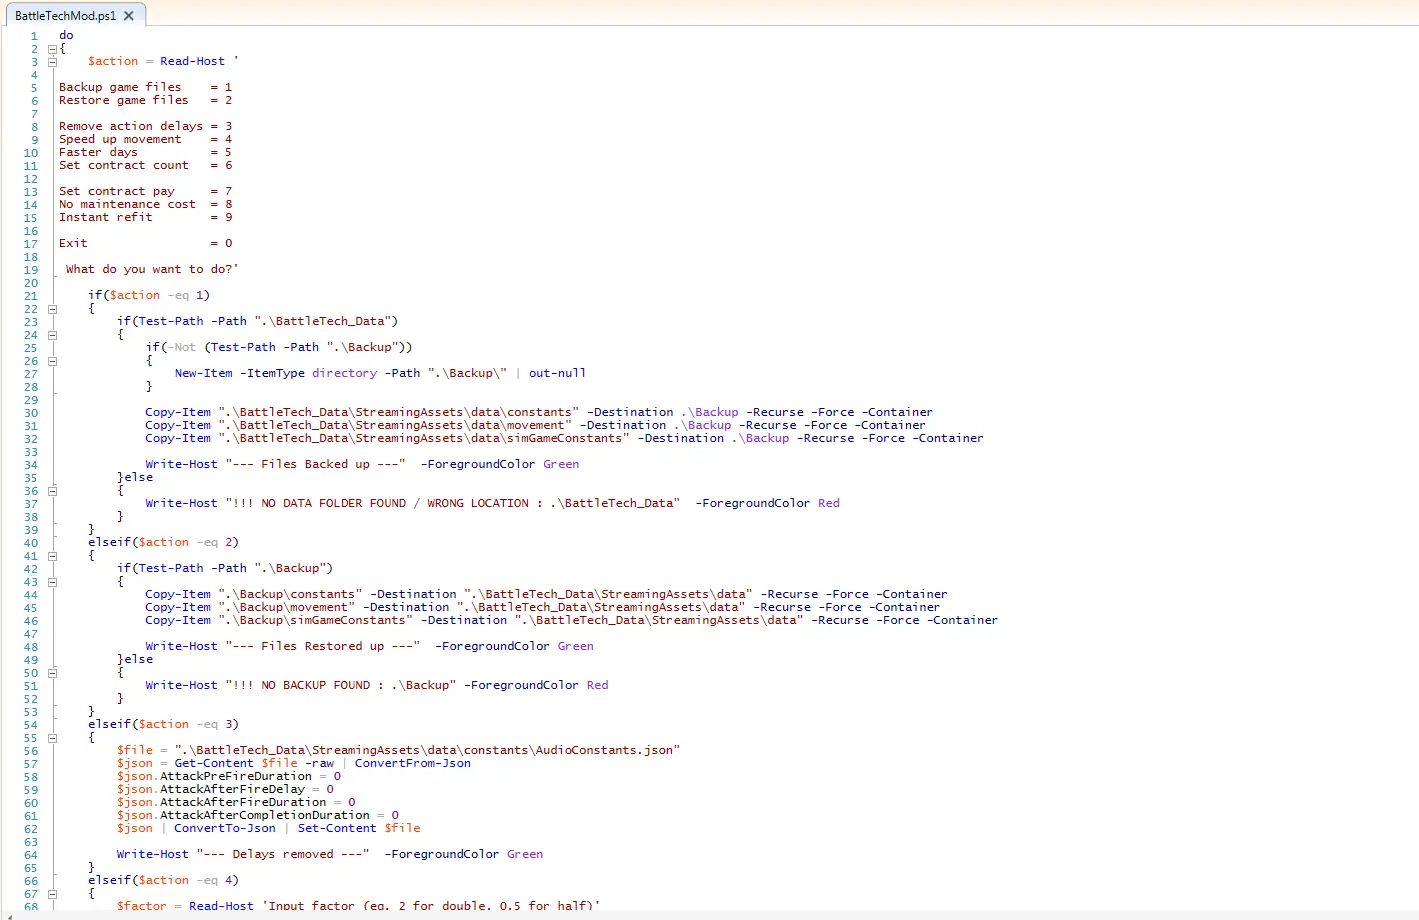Collapse the fold marker at line 43
The width and height of the screenshot is (1419, 920).
click(52, 582)
